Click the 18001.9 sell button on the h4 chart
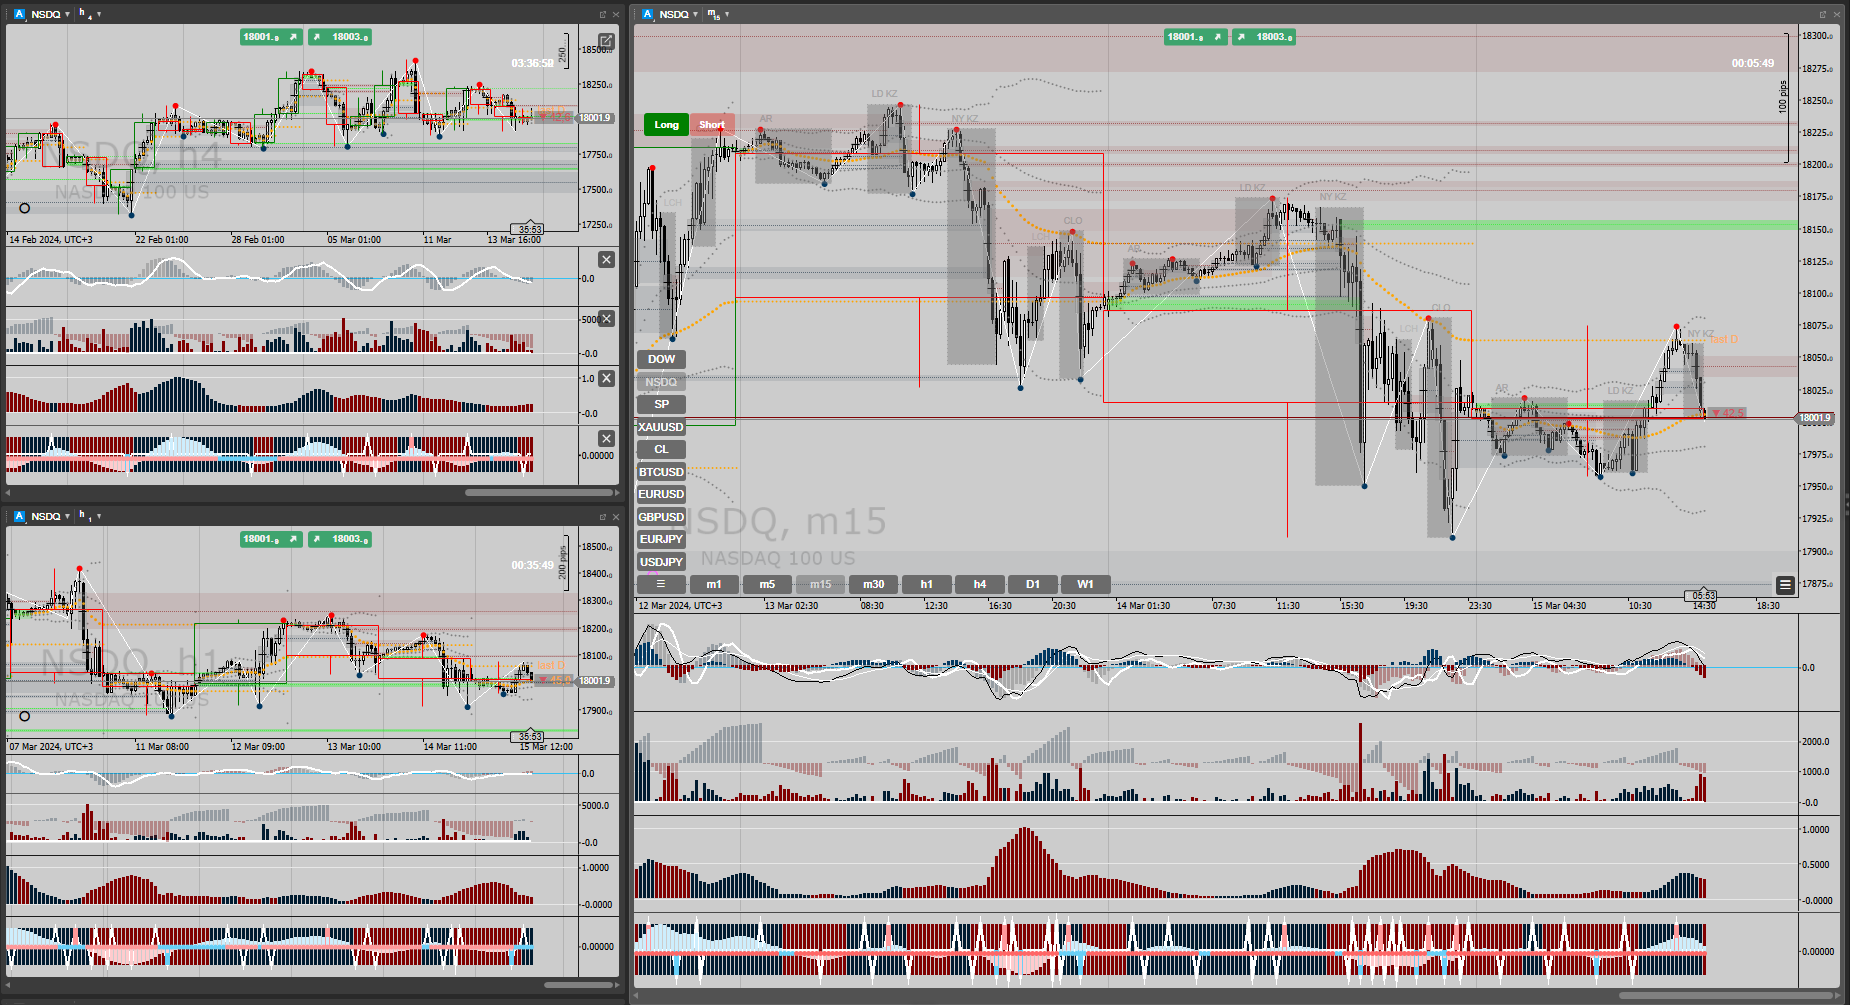The image size is (1850, 1005). 271,37
